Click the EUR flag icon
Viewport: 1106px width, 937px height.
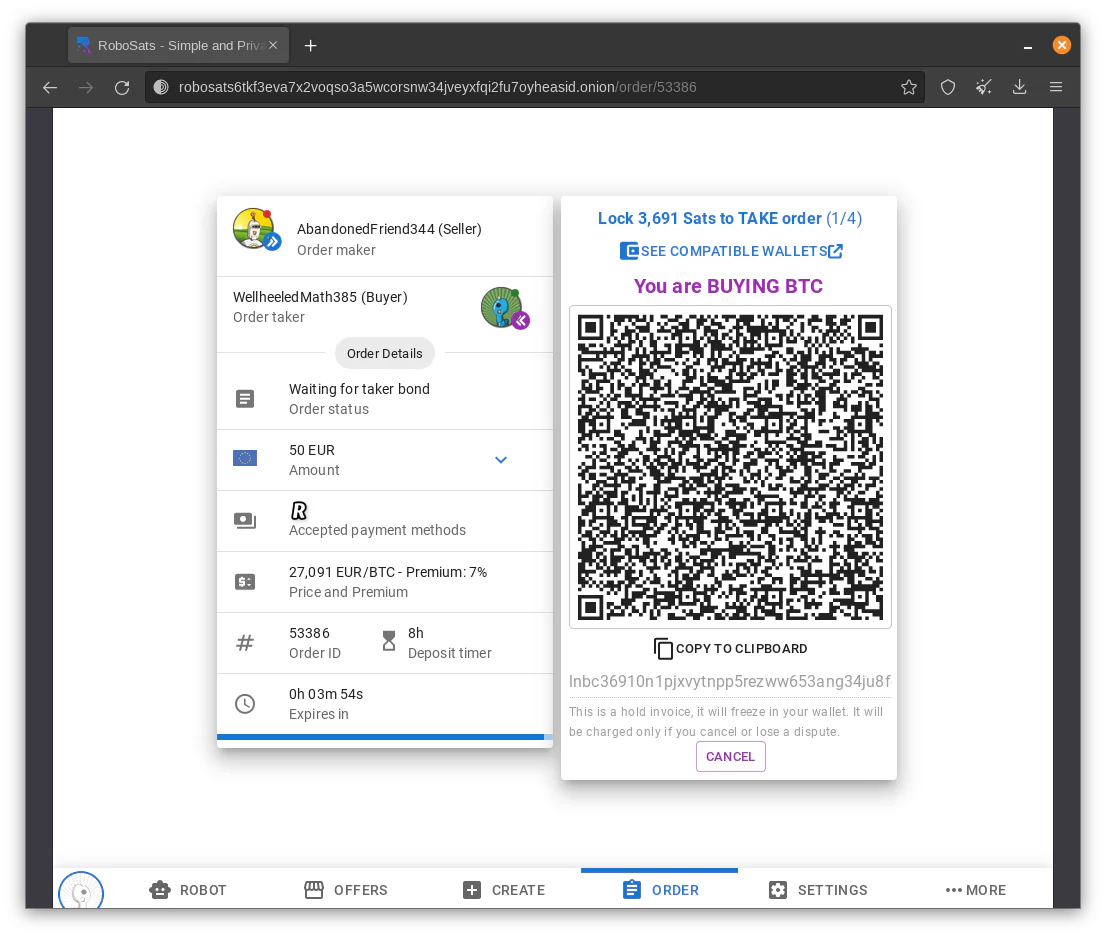point(245,459)
